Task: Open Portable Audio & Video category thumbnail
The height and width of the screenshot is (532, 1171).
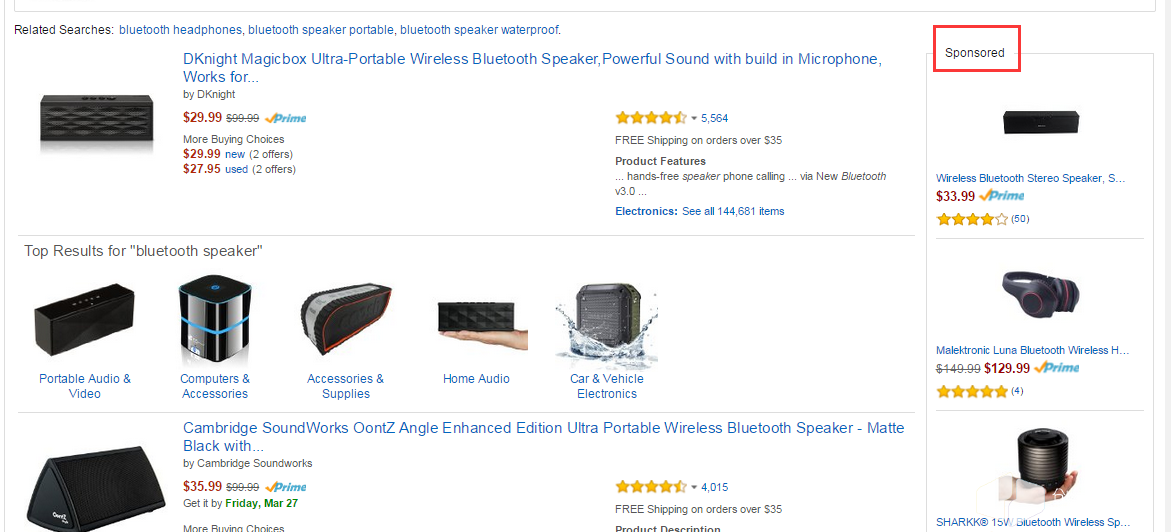Action: tap(84, 320)
